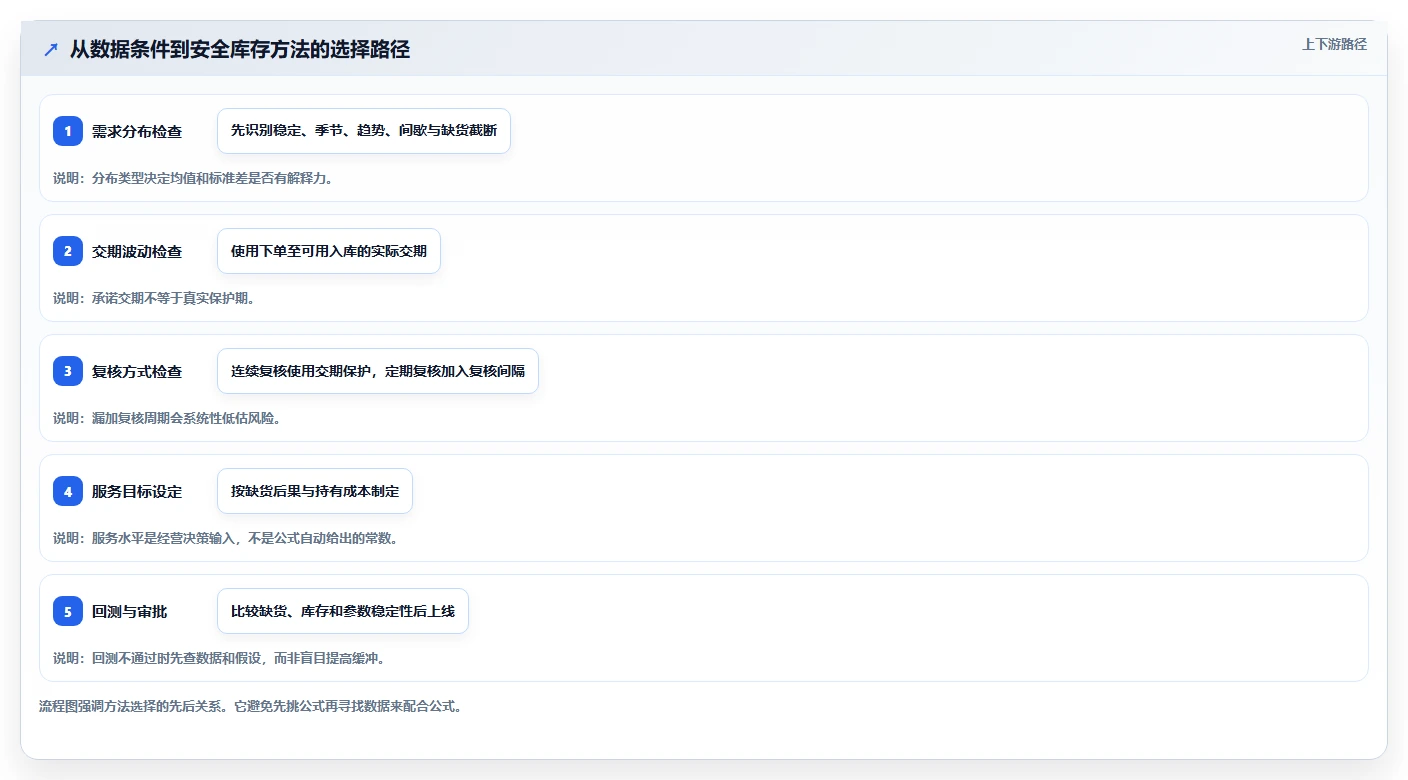Click the 比较缺货、库存和参数稳定性后上线 box
The image size is (1408, 780).
coord(343,611)
